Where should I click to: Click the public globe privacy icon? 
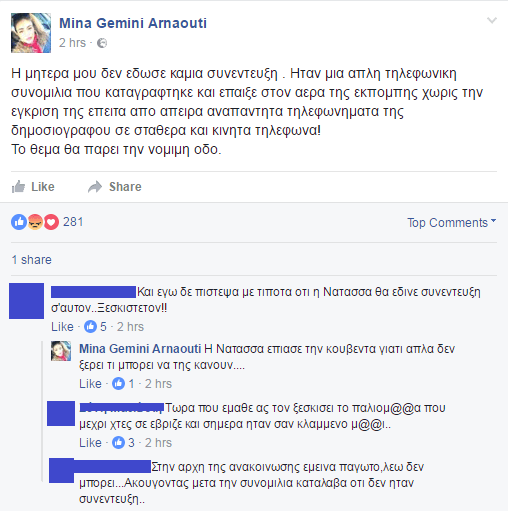(102, 43)
